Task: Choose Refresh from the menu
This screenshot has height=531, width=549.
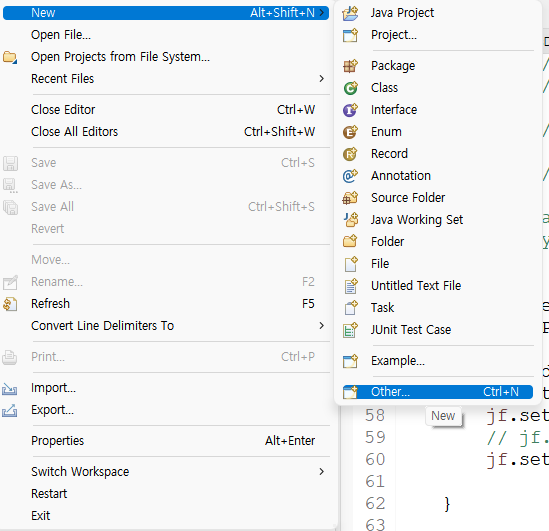Action: tap(166, 304)
